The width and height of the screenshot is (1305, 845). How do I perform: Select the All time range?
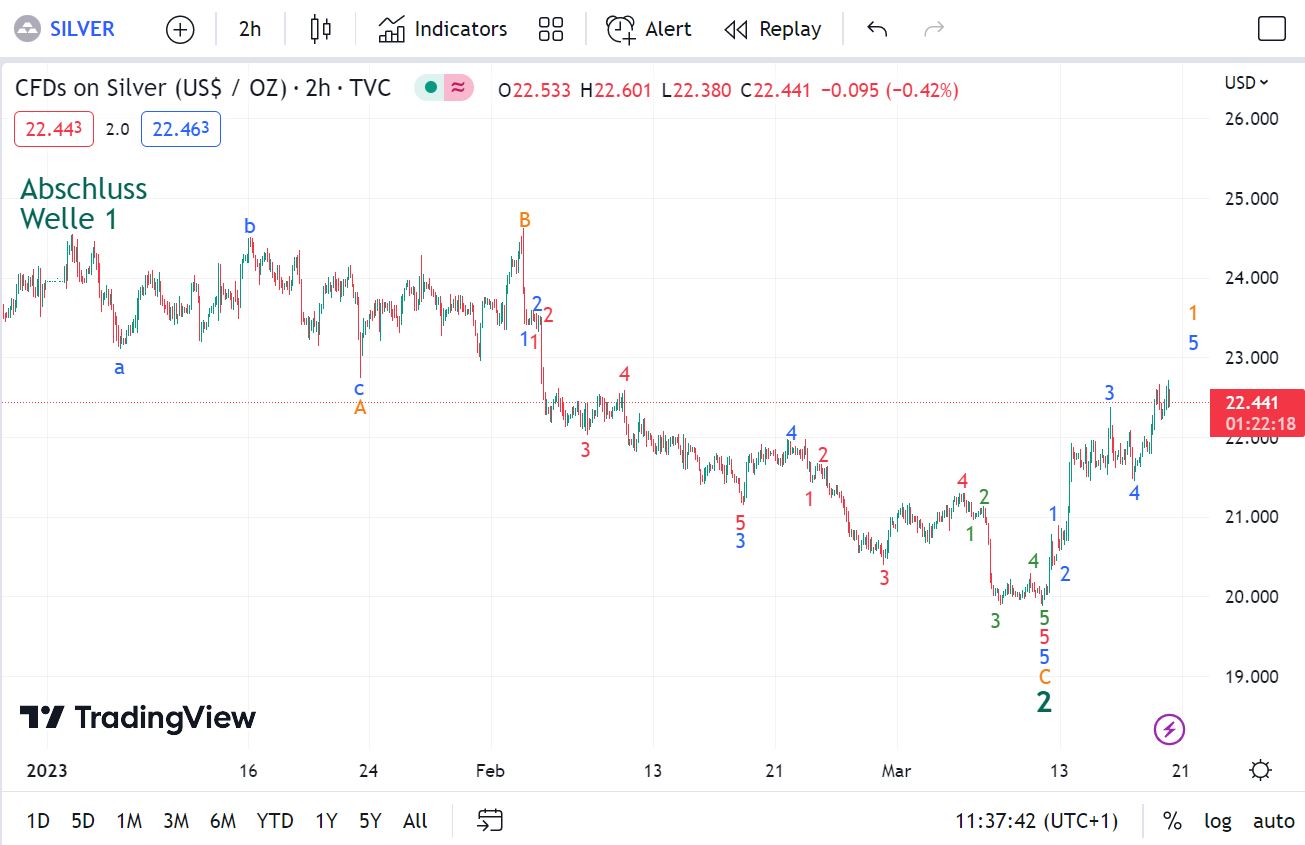coord(415,821)
